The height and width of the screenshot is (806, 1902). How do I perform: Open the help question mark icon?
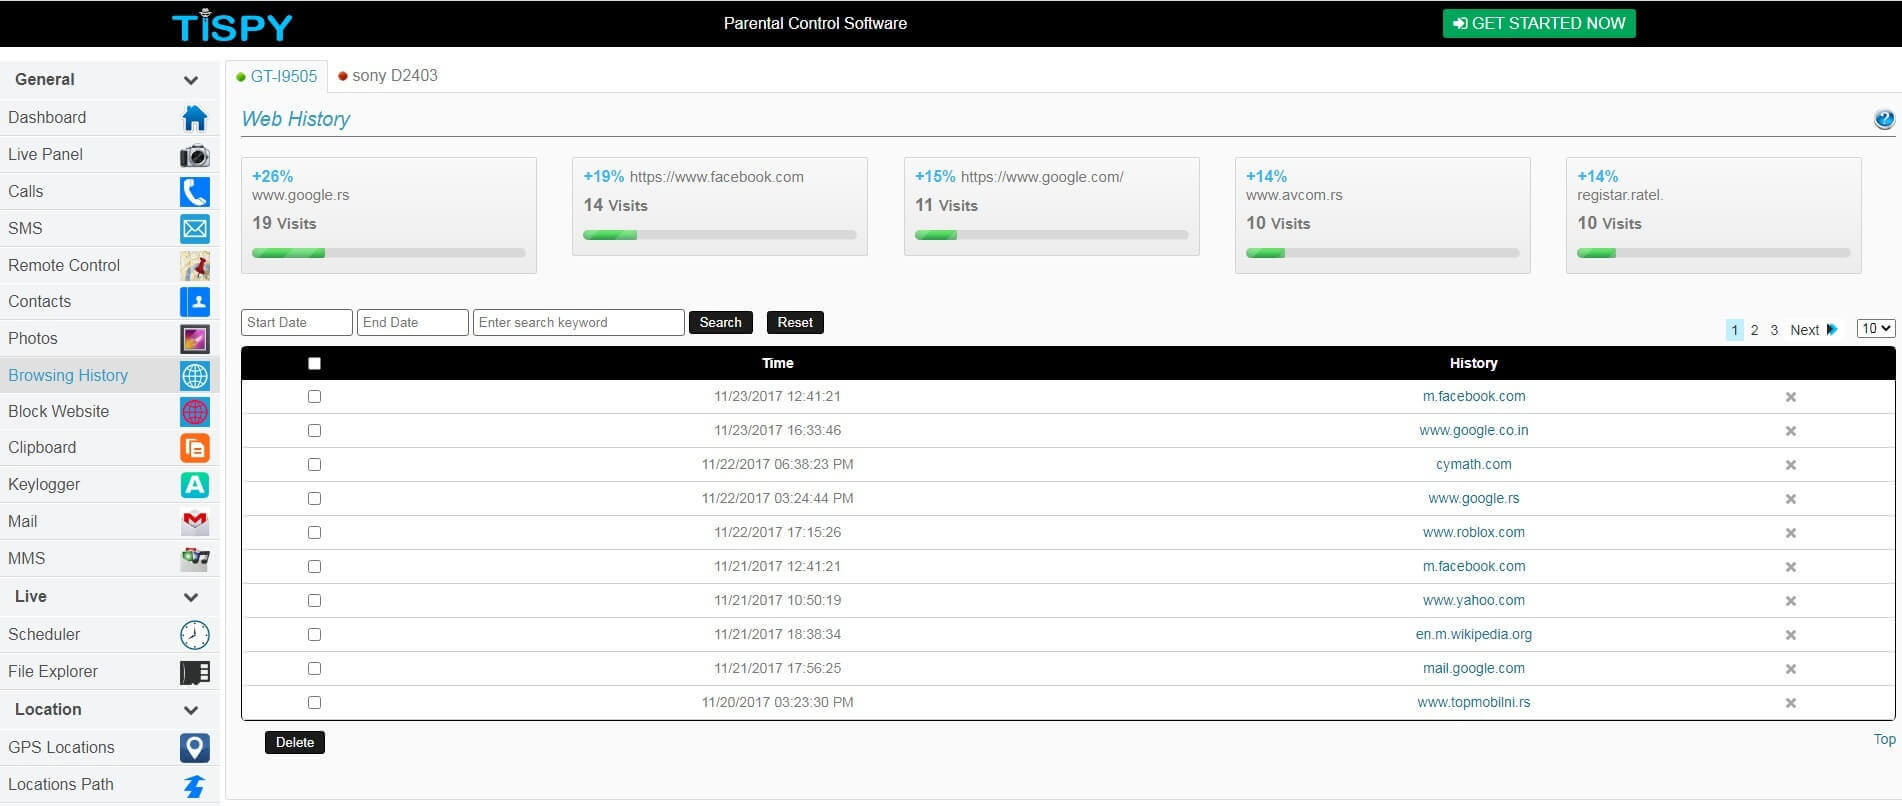[1884, 120]
